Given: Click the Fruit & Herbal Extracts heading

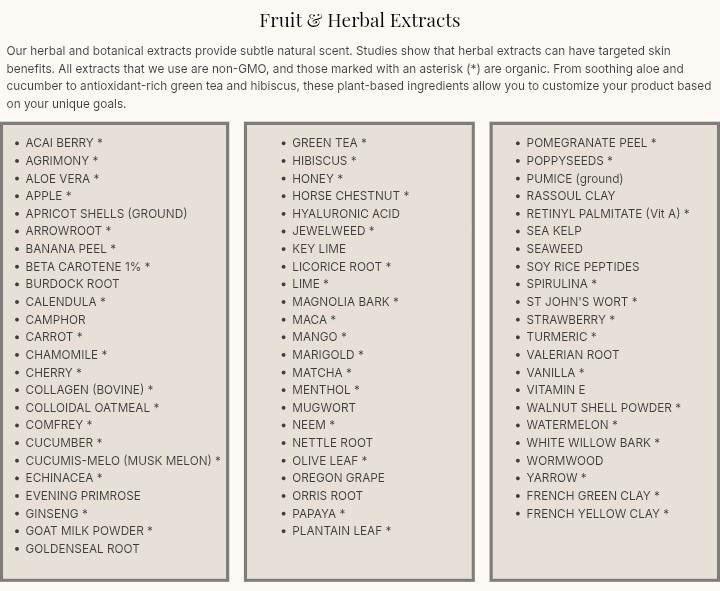Looking at the screenshot, I should pos(360,20).
